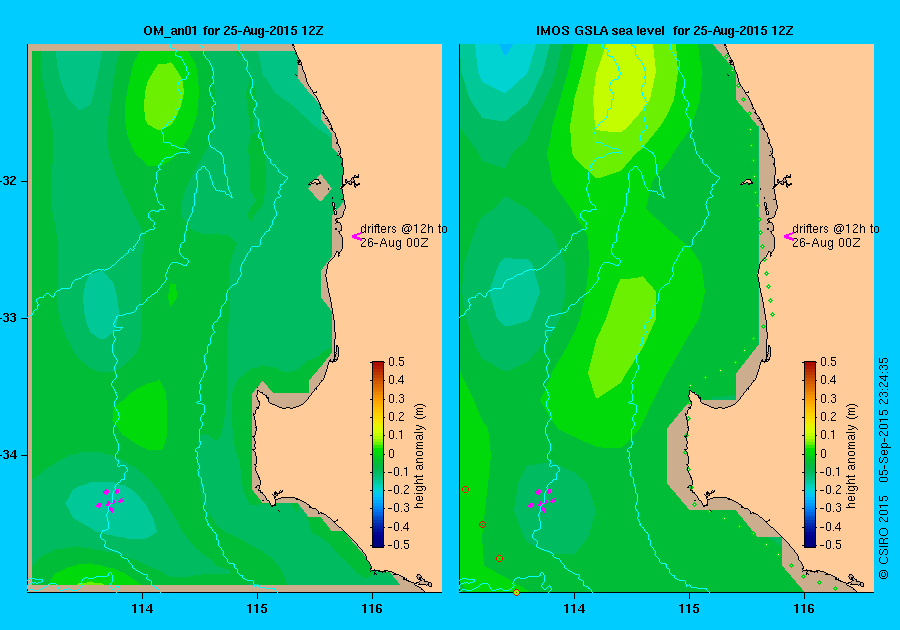
Task: Click the magenta drifter cluster on left map
Action: (x=110, y=500)
